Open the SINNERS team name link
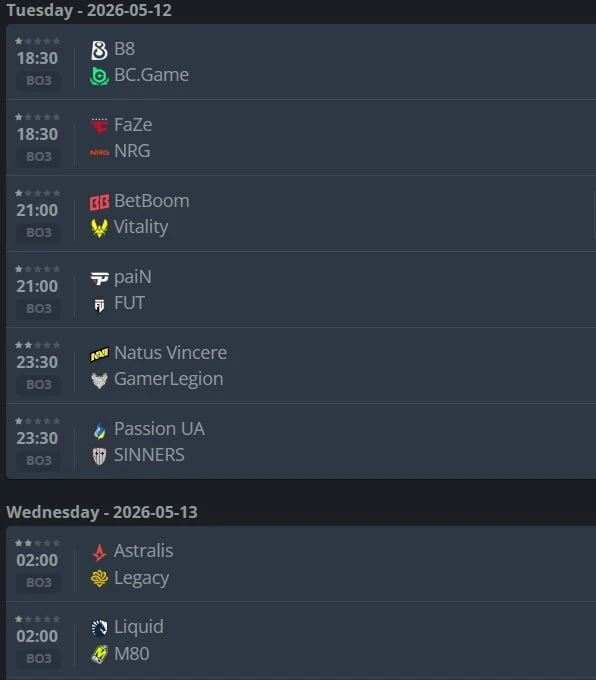596x680 pixels. 149,455
